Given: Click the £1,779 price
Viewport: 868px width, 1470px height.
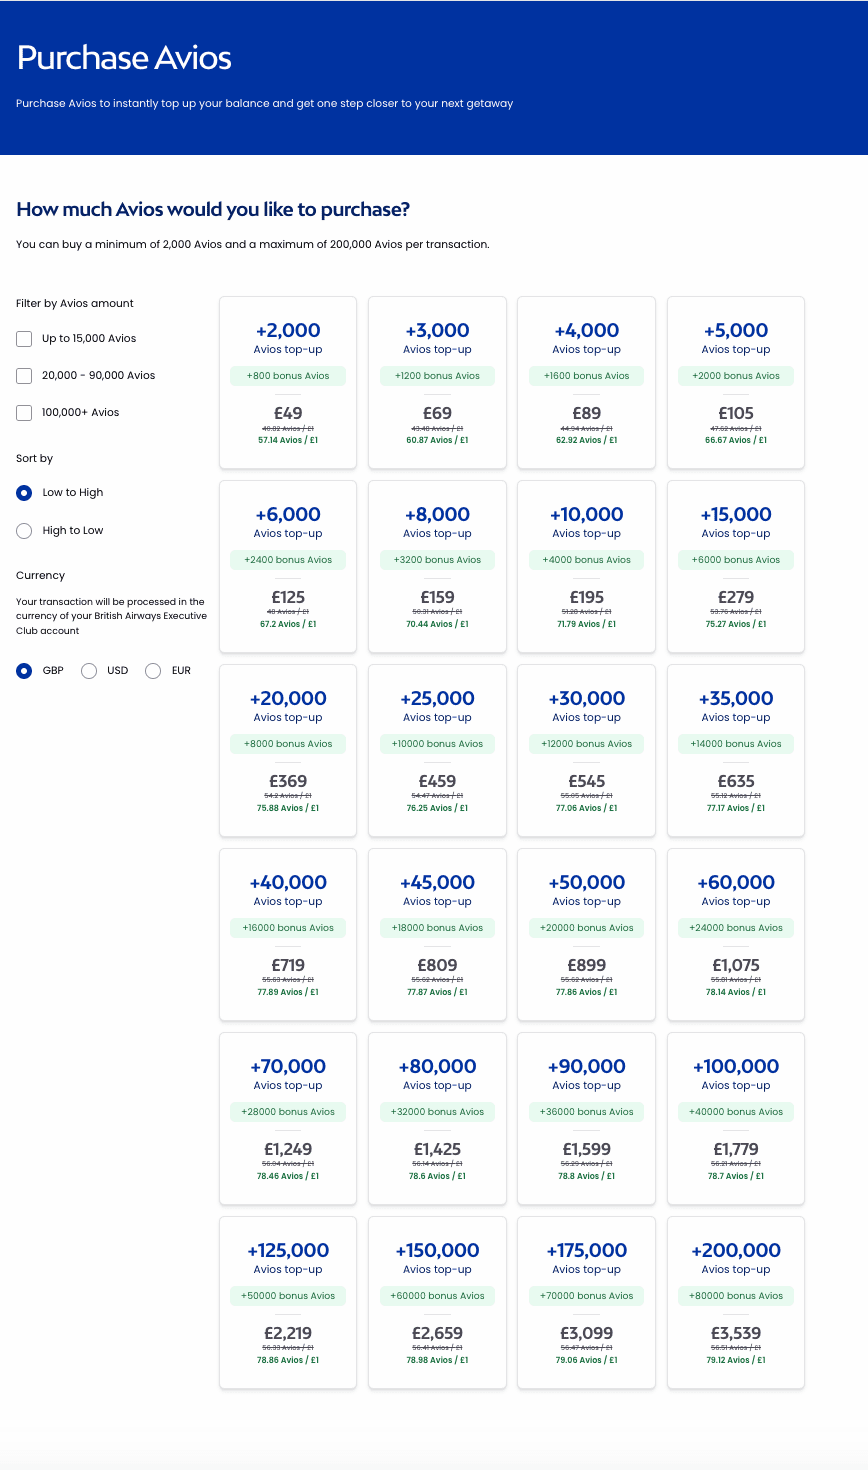Looking at the screenshot, I should click(736, 1149).
